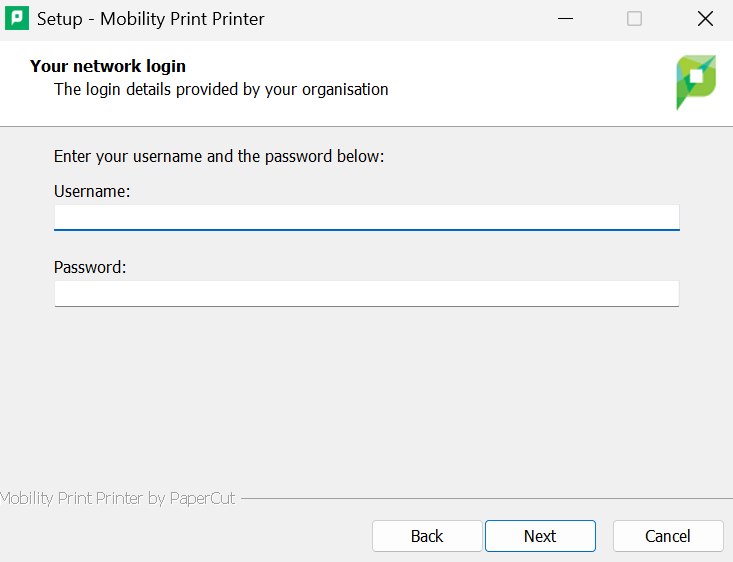Click the "Username:" label
Viewport: 733px width, 562px height.
tap(92, 191)
